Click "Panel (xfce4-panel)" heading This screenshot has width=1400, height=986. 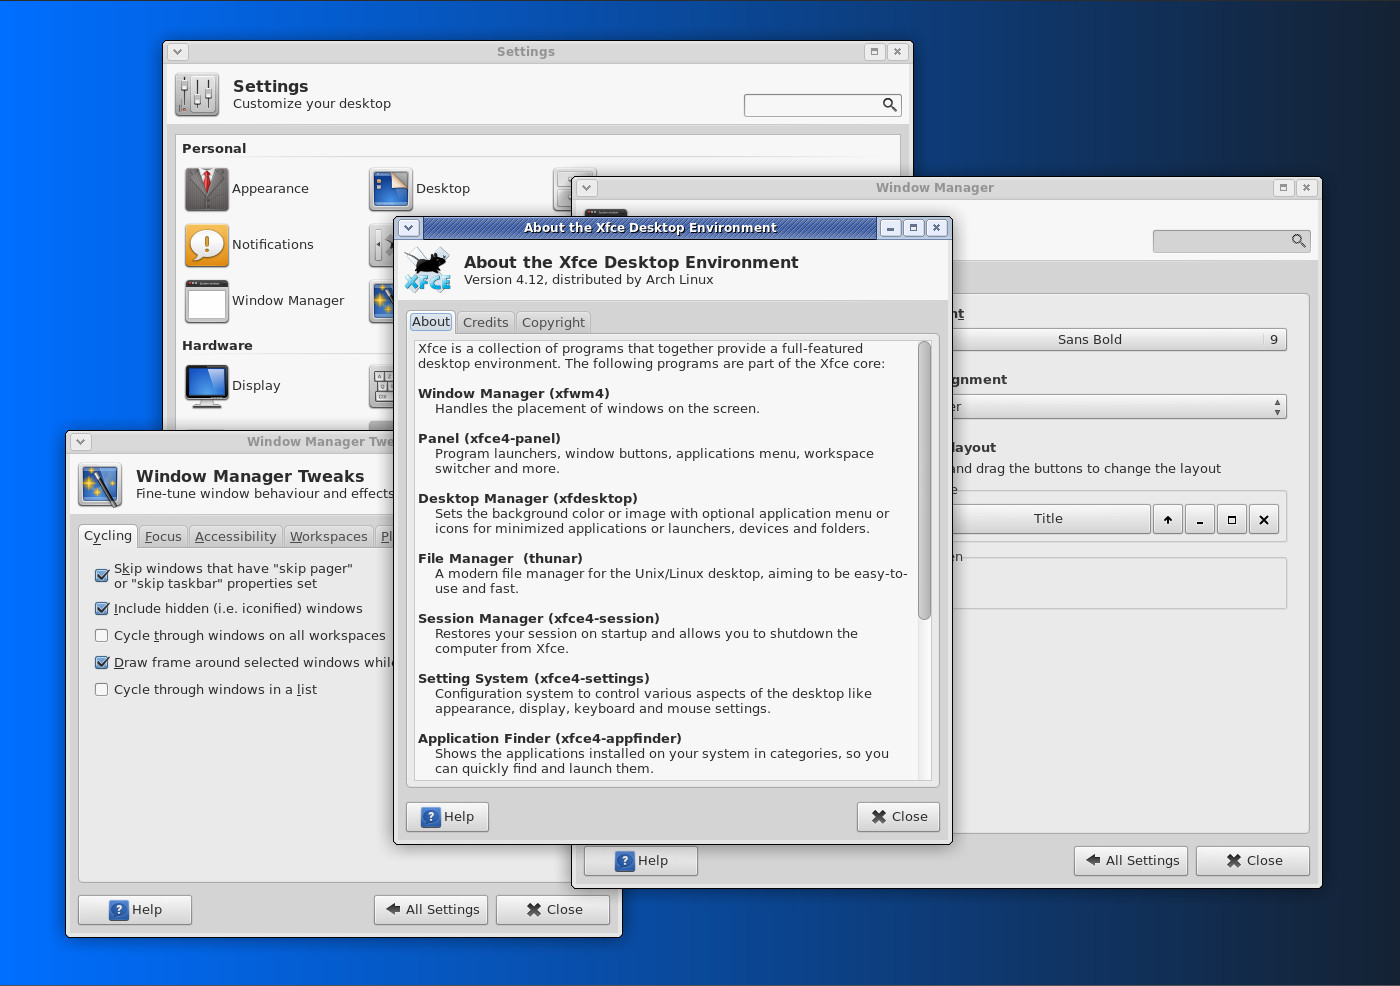489,439
